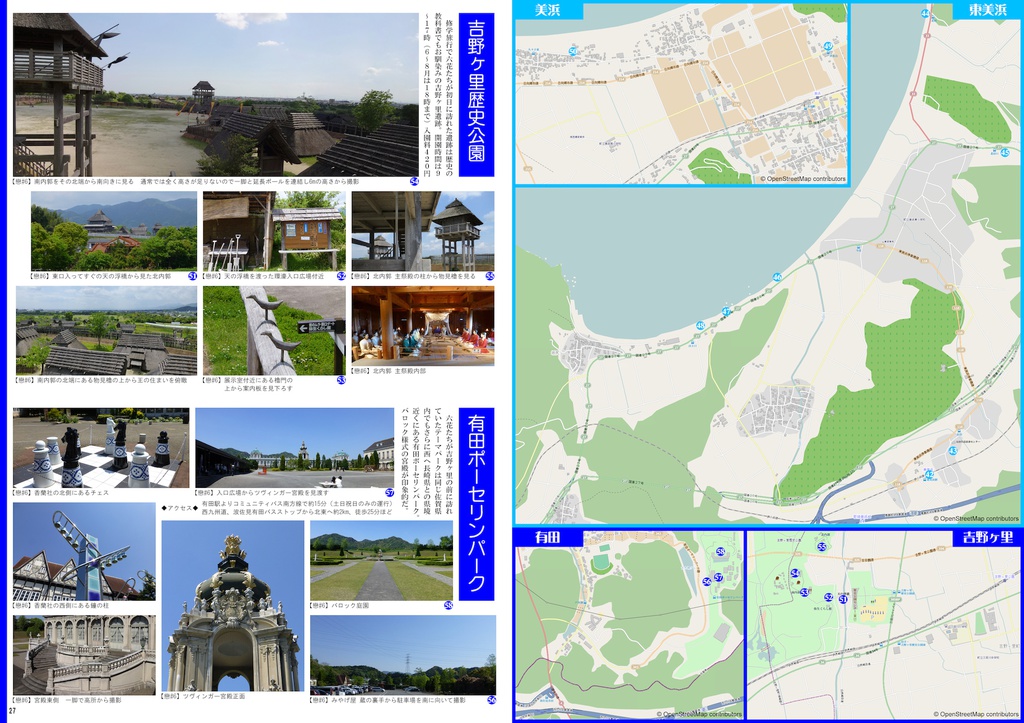This screenshot has height=723, width=1024.
Task: Click badge 57 under the ツヴィンガー宮殿 plaza photo
Action: (390, 492)
